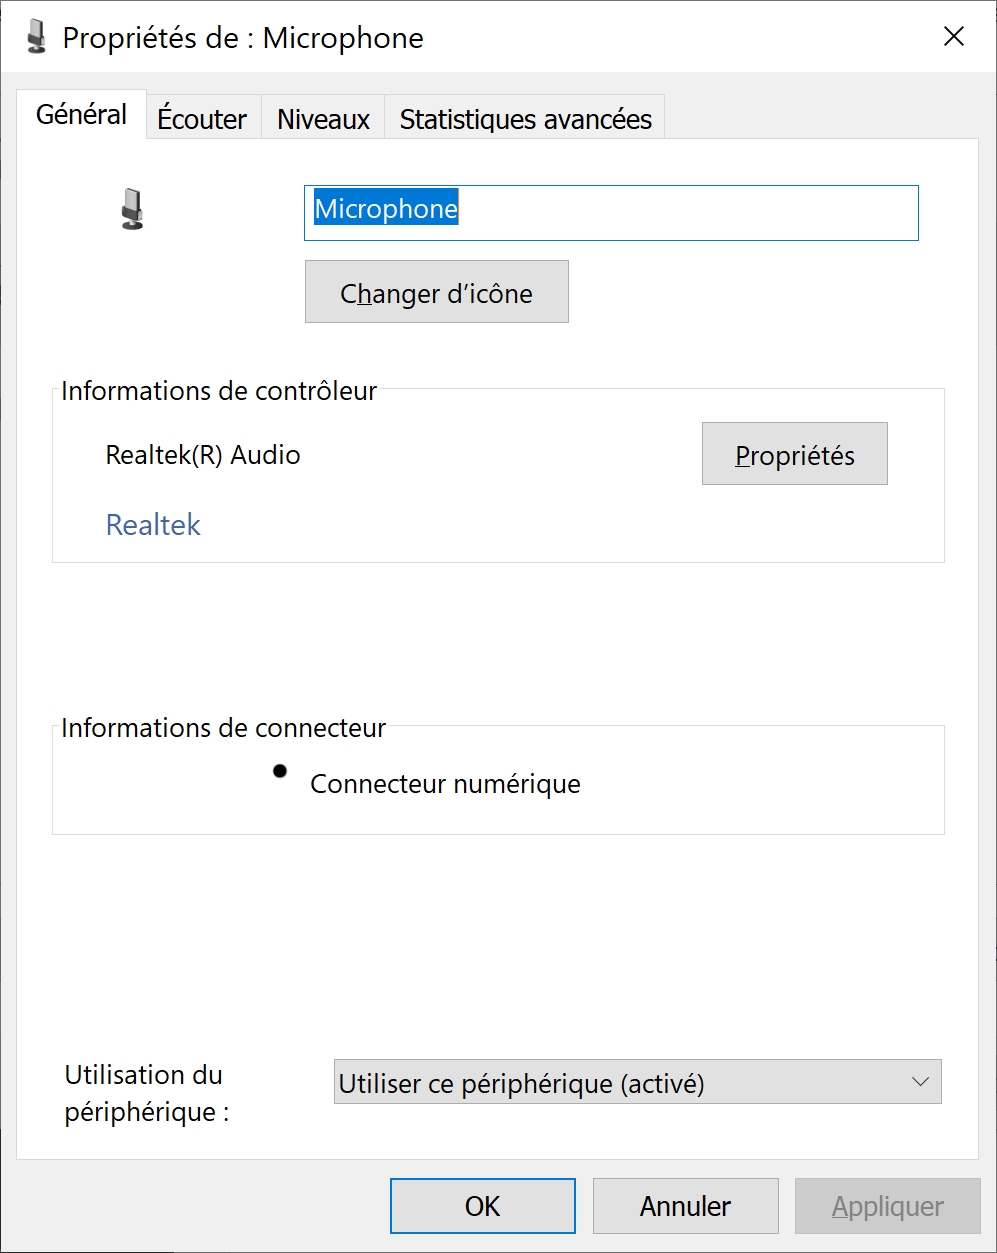Select the Général tab
Image resolution: width=997 pixels, height=1253 pixels.
pyautogui.click(x=82, y=114)
